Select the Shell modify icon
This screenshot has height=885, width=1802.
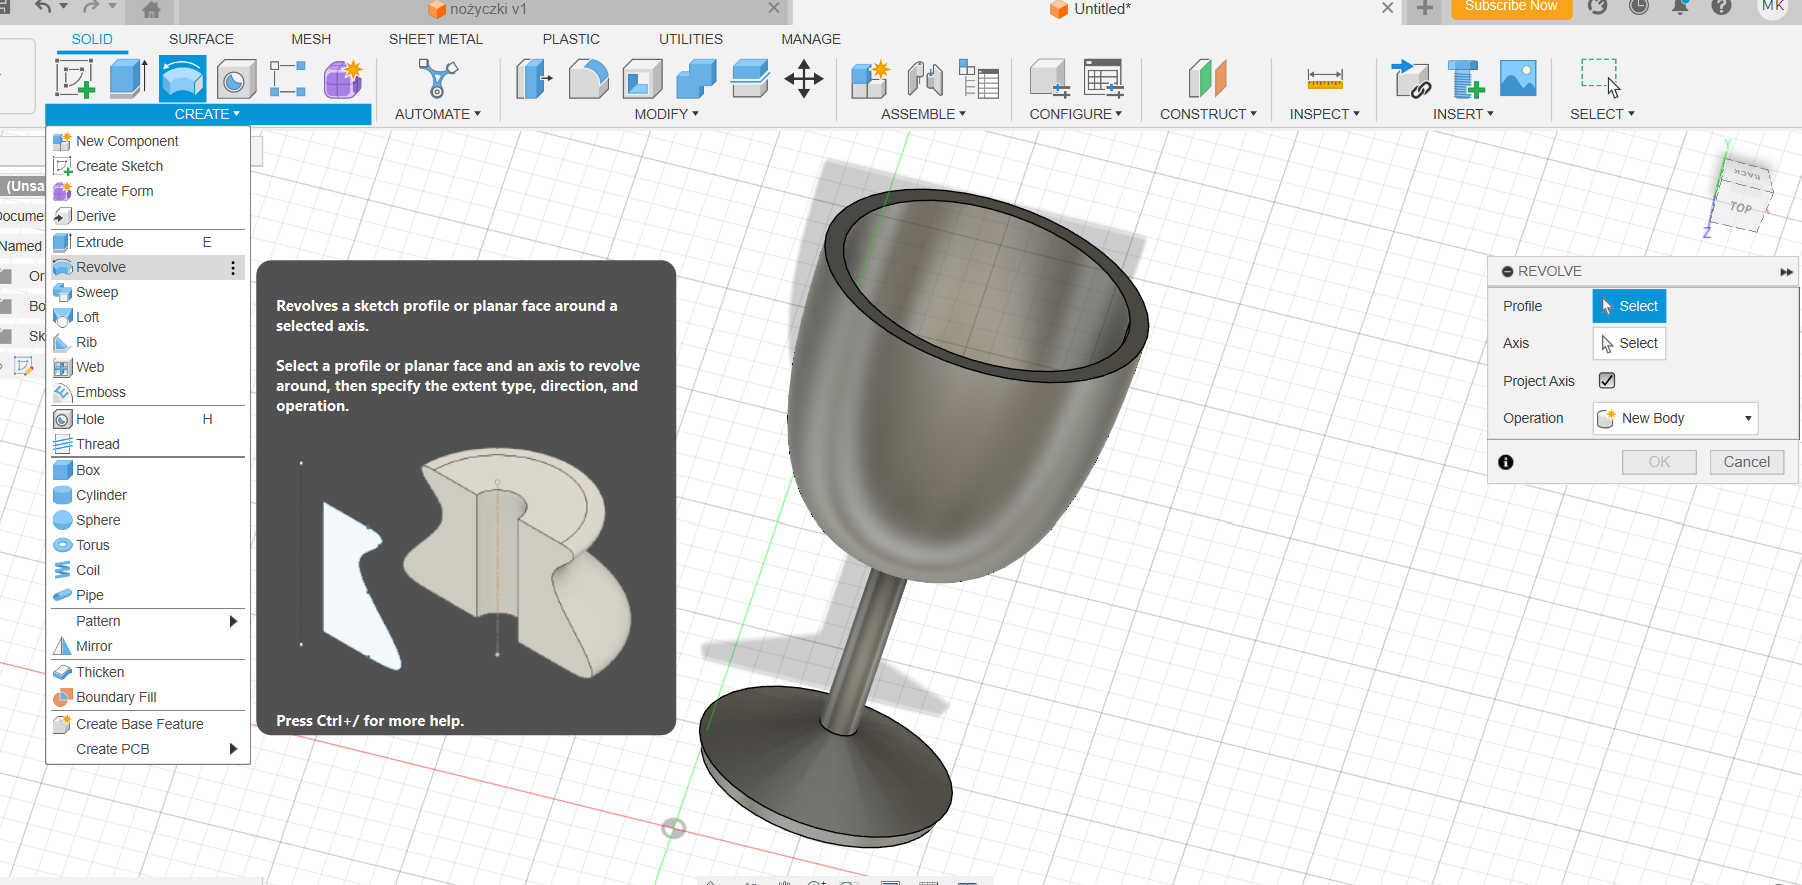tap(642, 79)
